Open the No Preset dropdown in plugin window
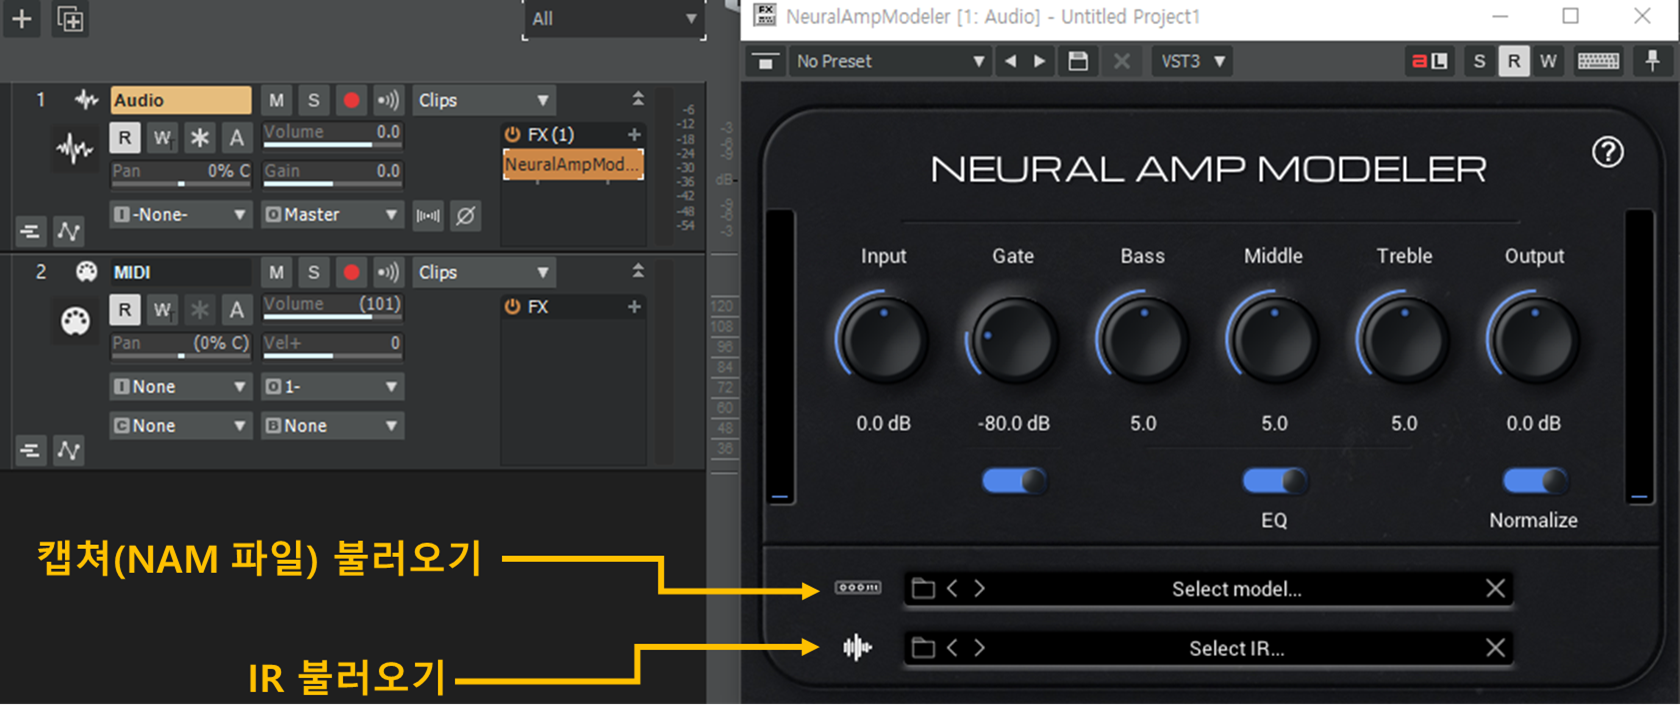The height and width of the screenshot is (723, 1680). pos(889,61)
